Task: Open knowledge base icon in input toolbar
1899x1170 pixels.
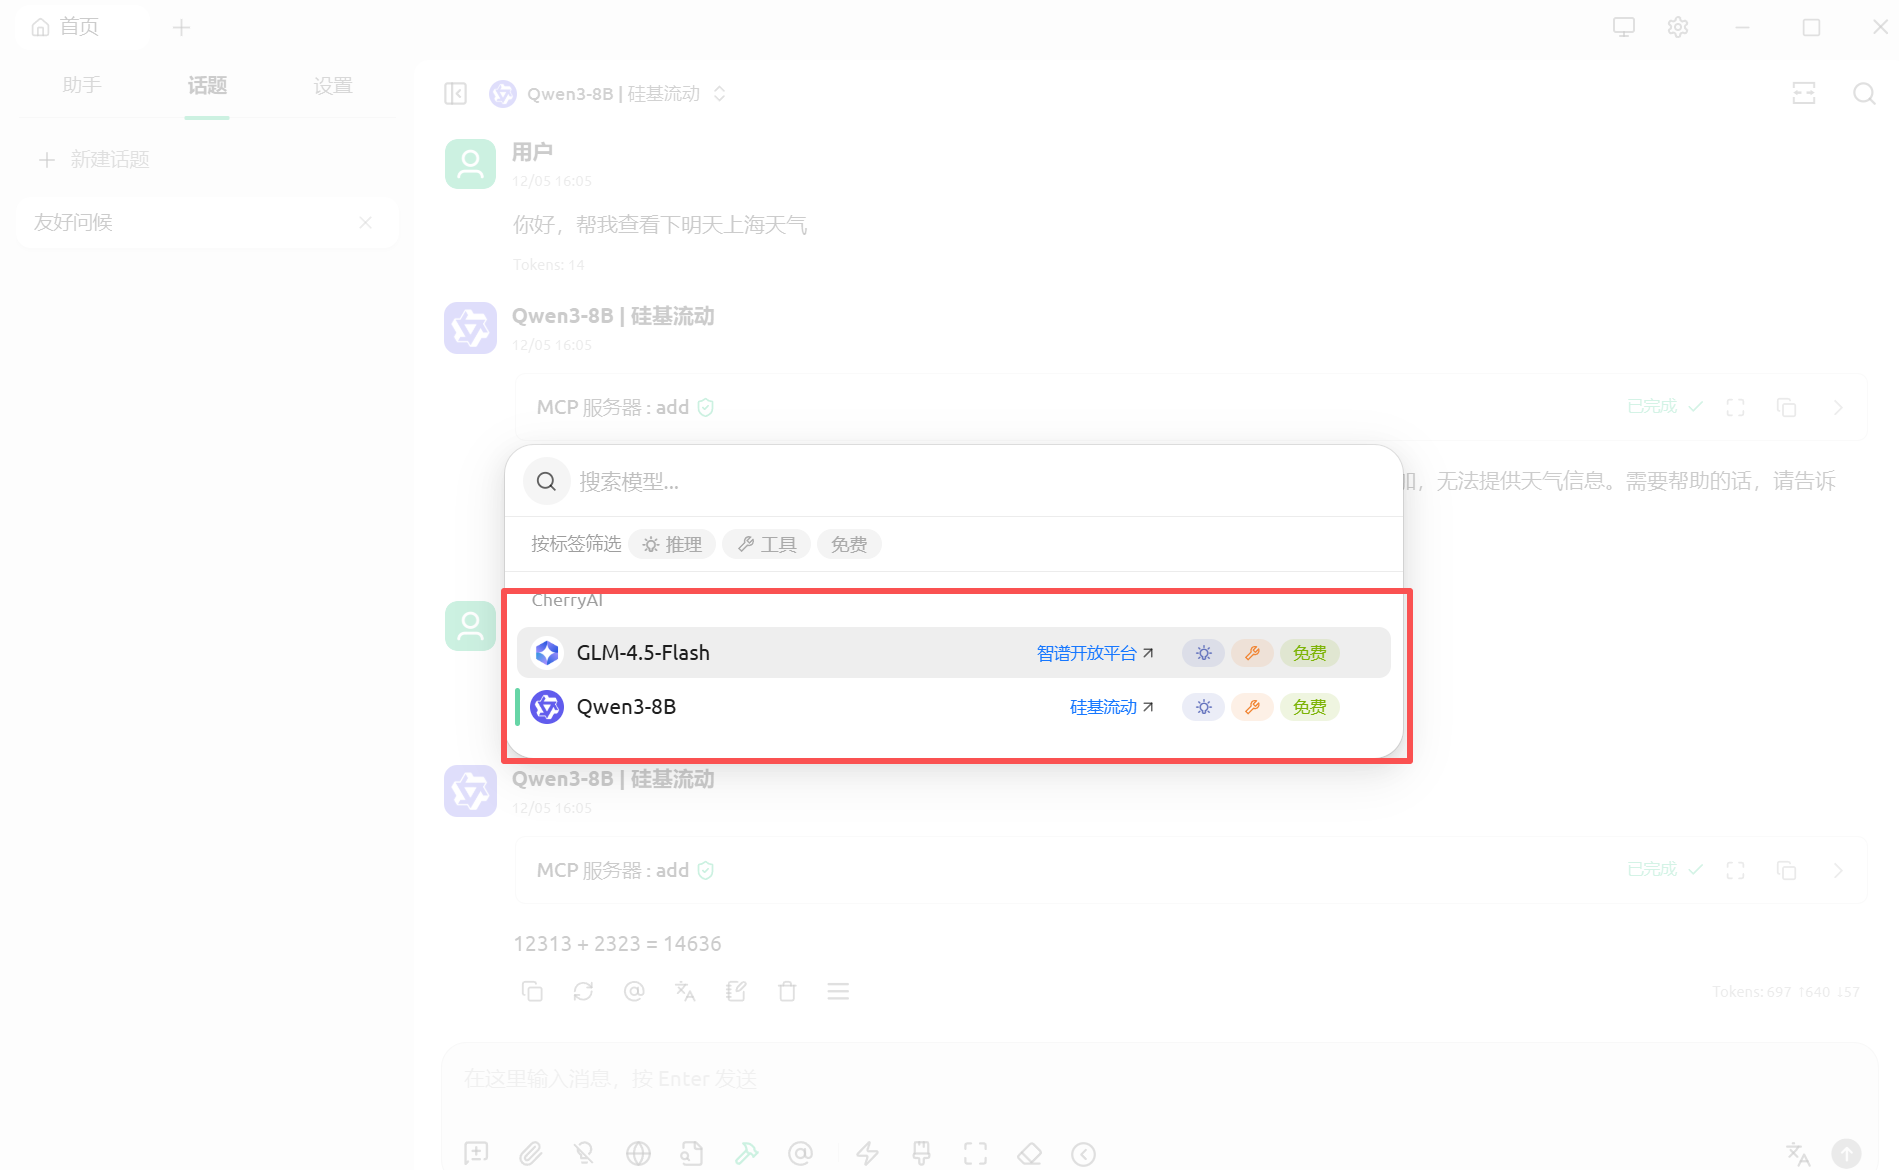Action: tap(692, 1153)
